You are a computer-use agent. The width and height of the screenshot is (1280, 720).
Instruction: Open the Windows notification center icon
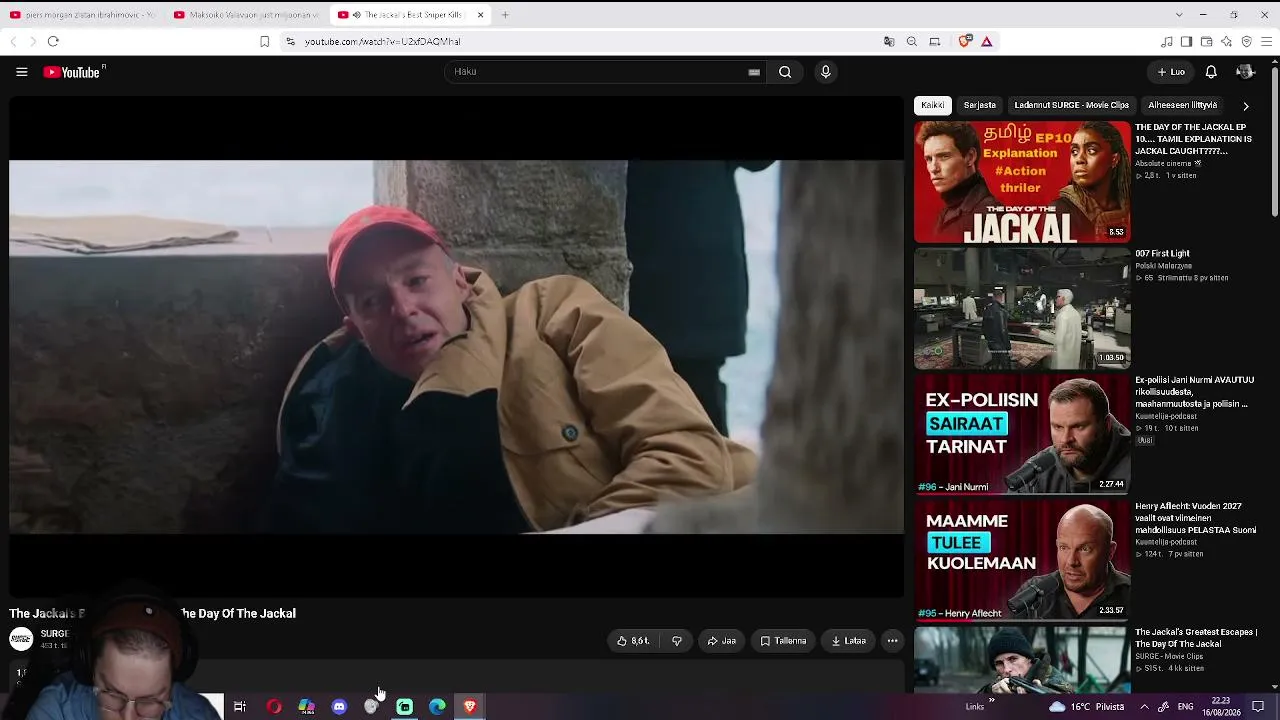(x=1258, y=707)
